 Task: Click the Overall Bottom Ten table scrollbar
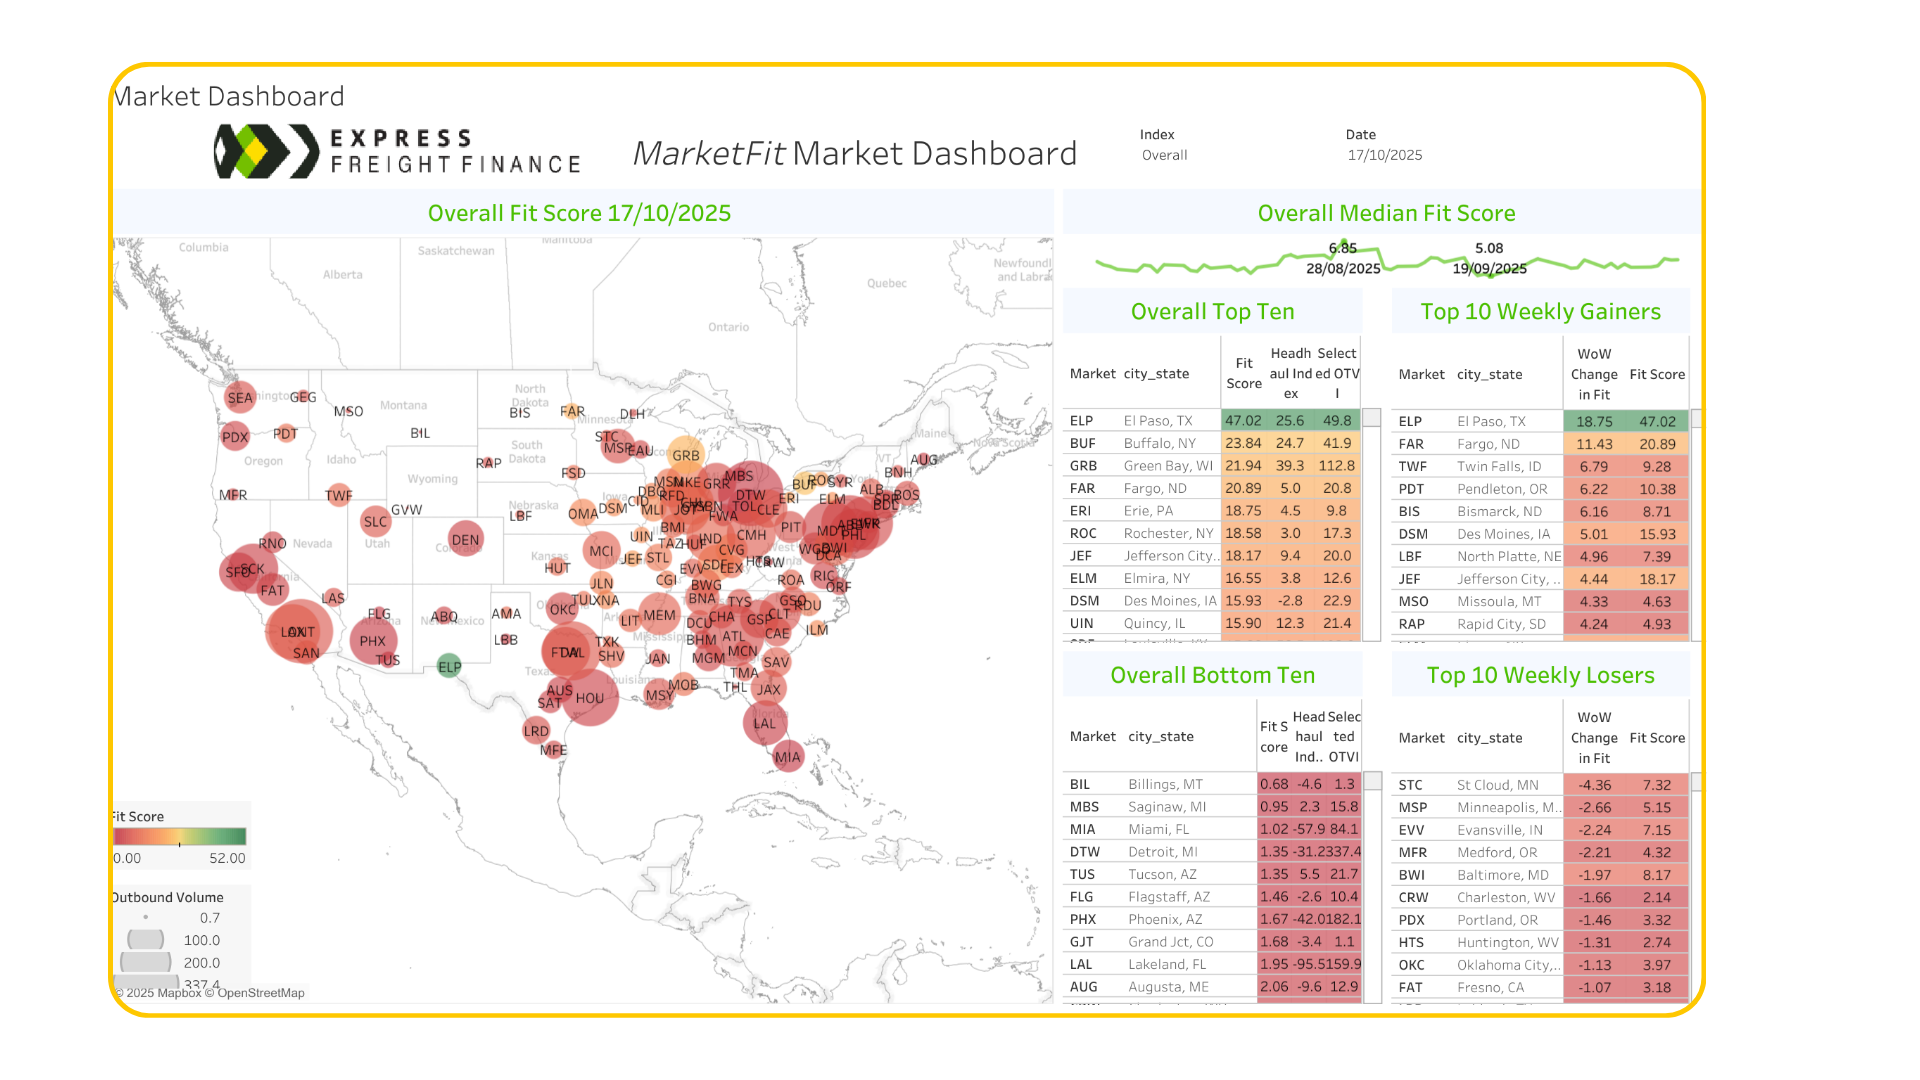click(1372, 781)
